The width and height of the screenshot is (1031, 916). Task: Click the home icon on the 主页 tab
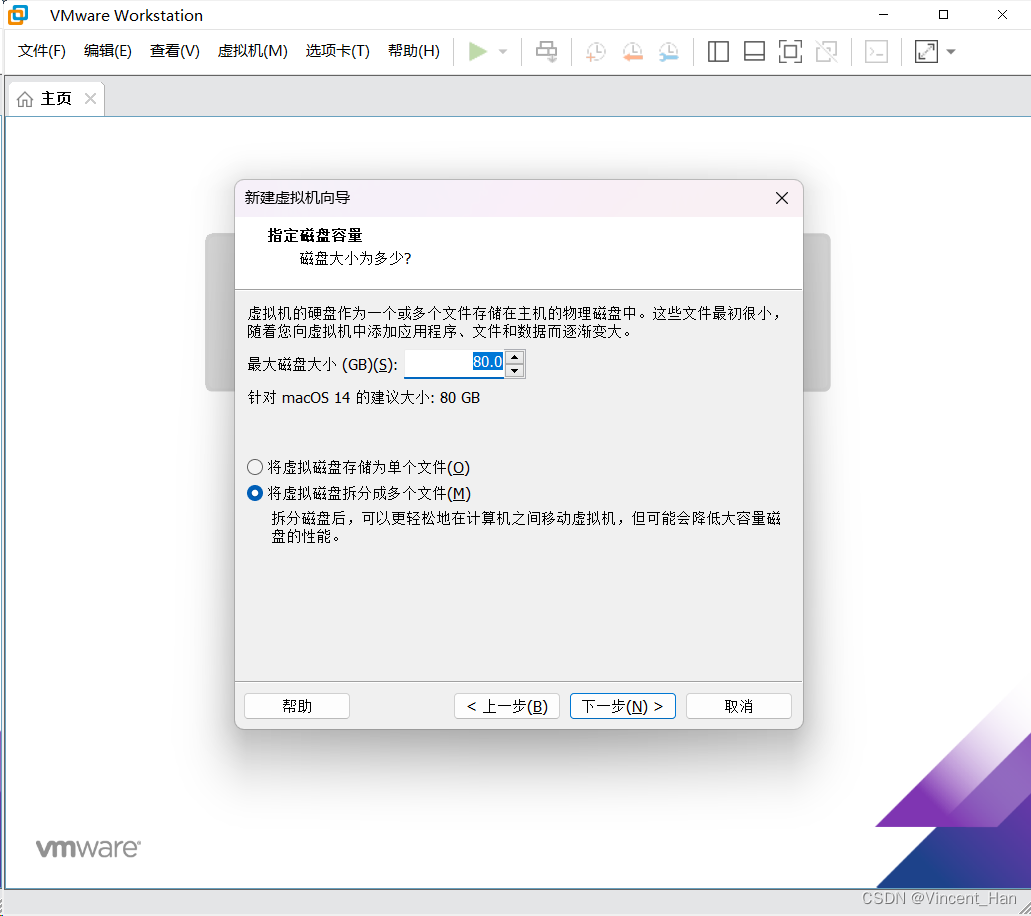(25, 99)
